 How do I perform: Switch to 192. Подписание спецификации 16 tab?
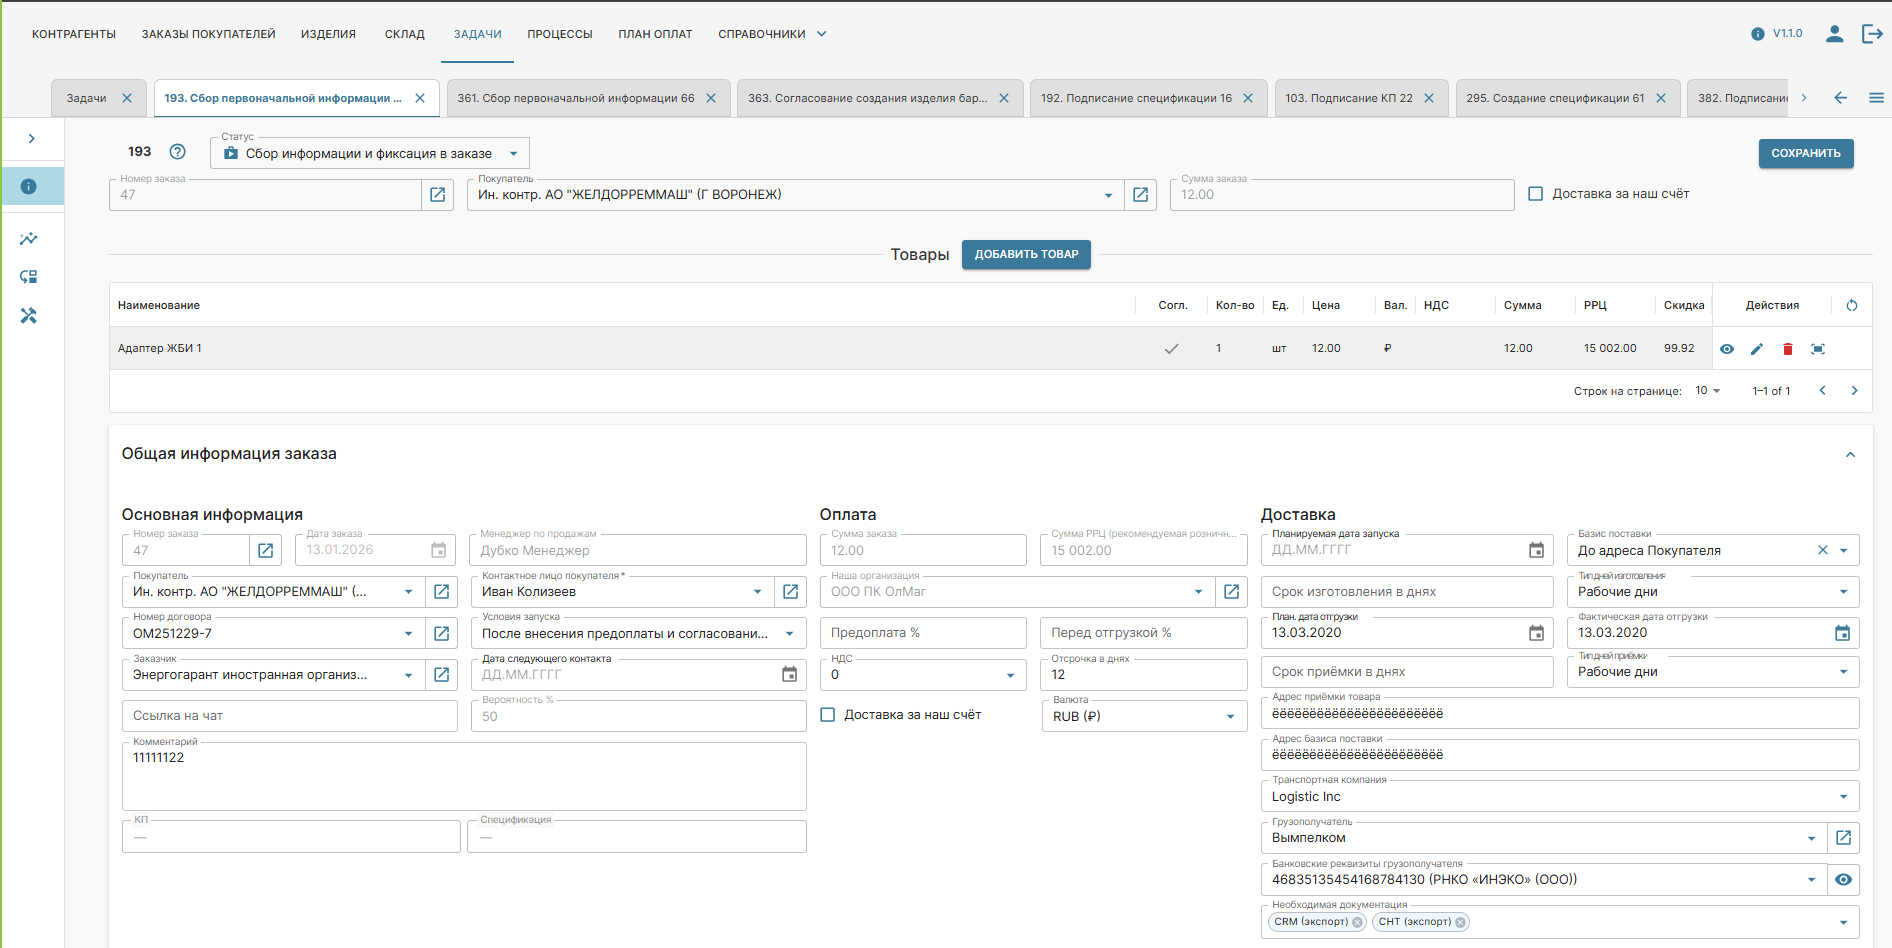[1136, 98]
